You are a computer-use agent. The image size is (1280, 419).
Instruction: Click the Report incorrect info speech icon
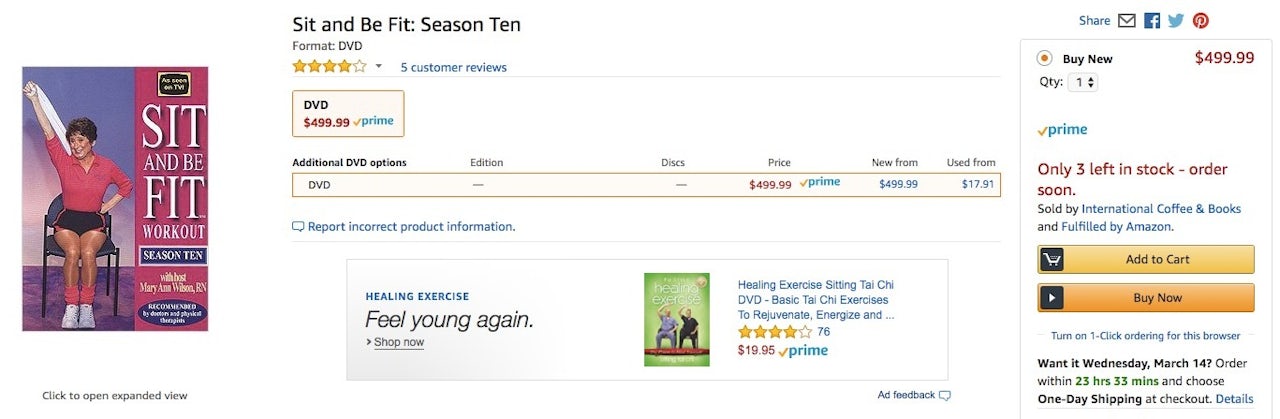tap(298, 227)
